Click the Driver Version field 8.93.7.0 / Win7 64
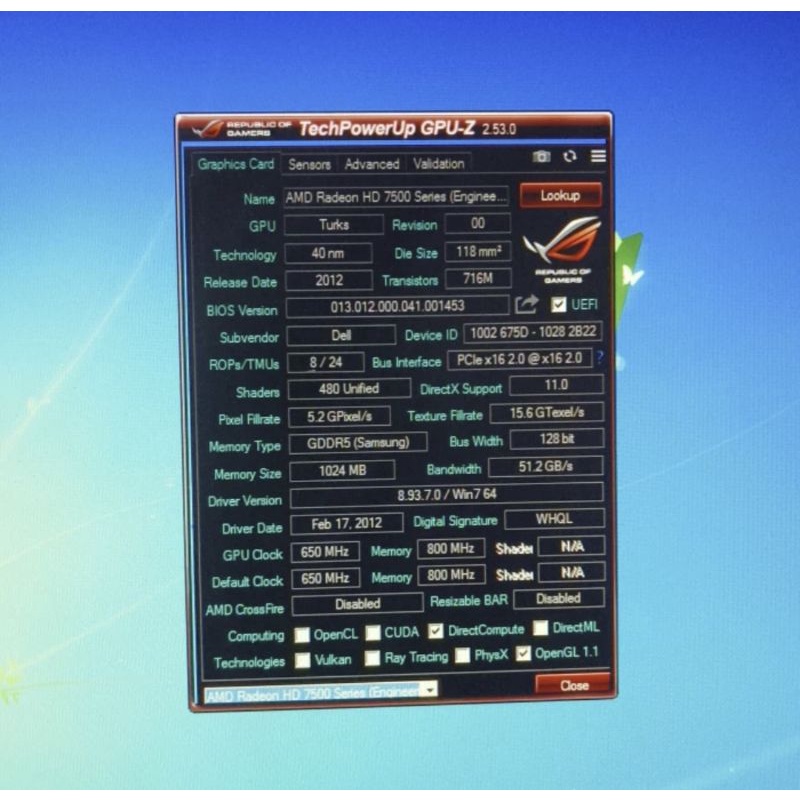The height and width of the screenshot is (800, 800). pyautogui.click(x=446, y=494)
